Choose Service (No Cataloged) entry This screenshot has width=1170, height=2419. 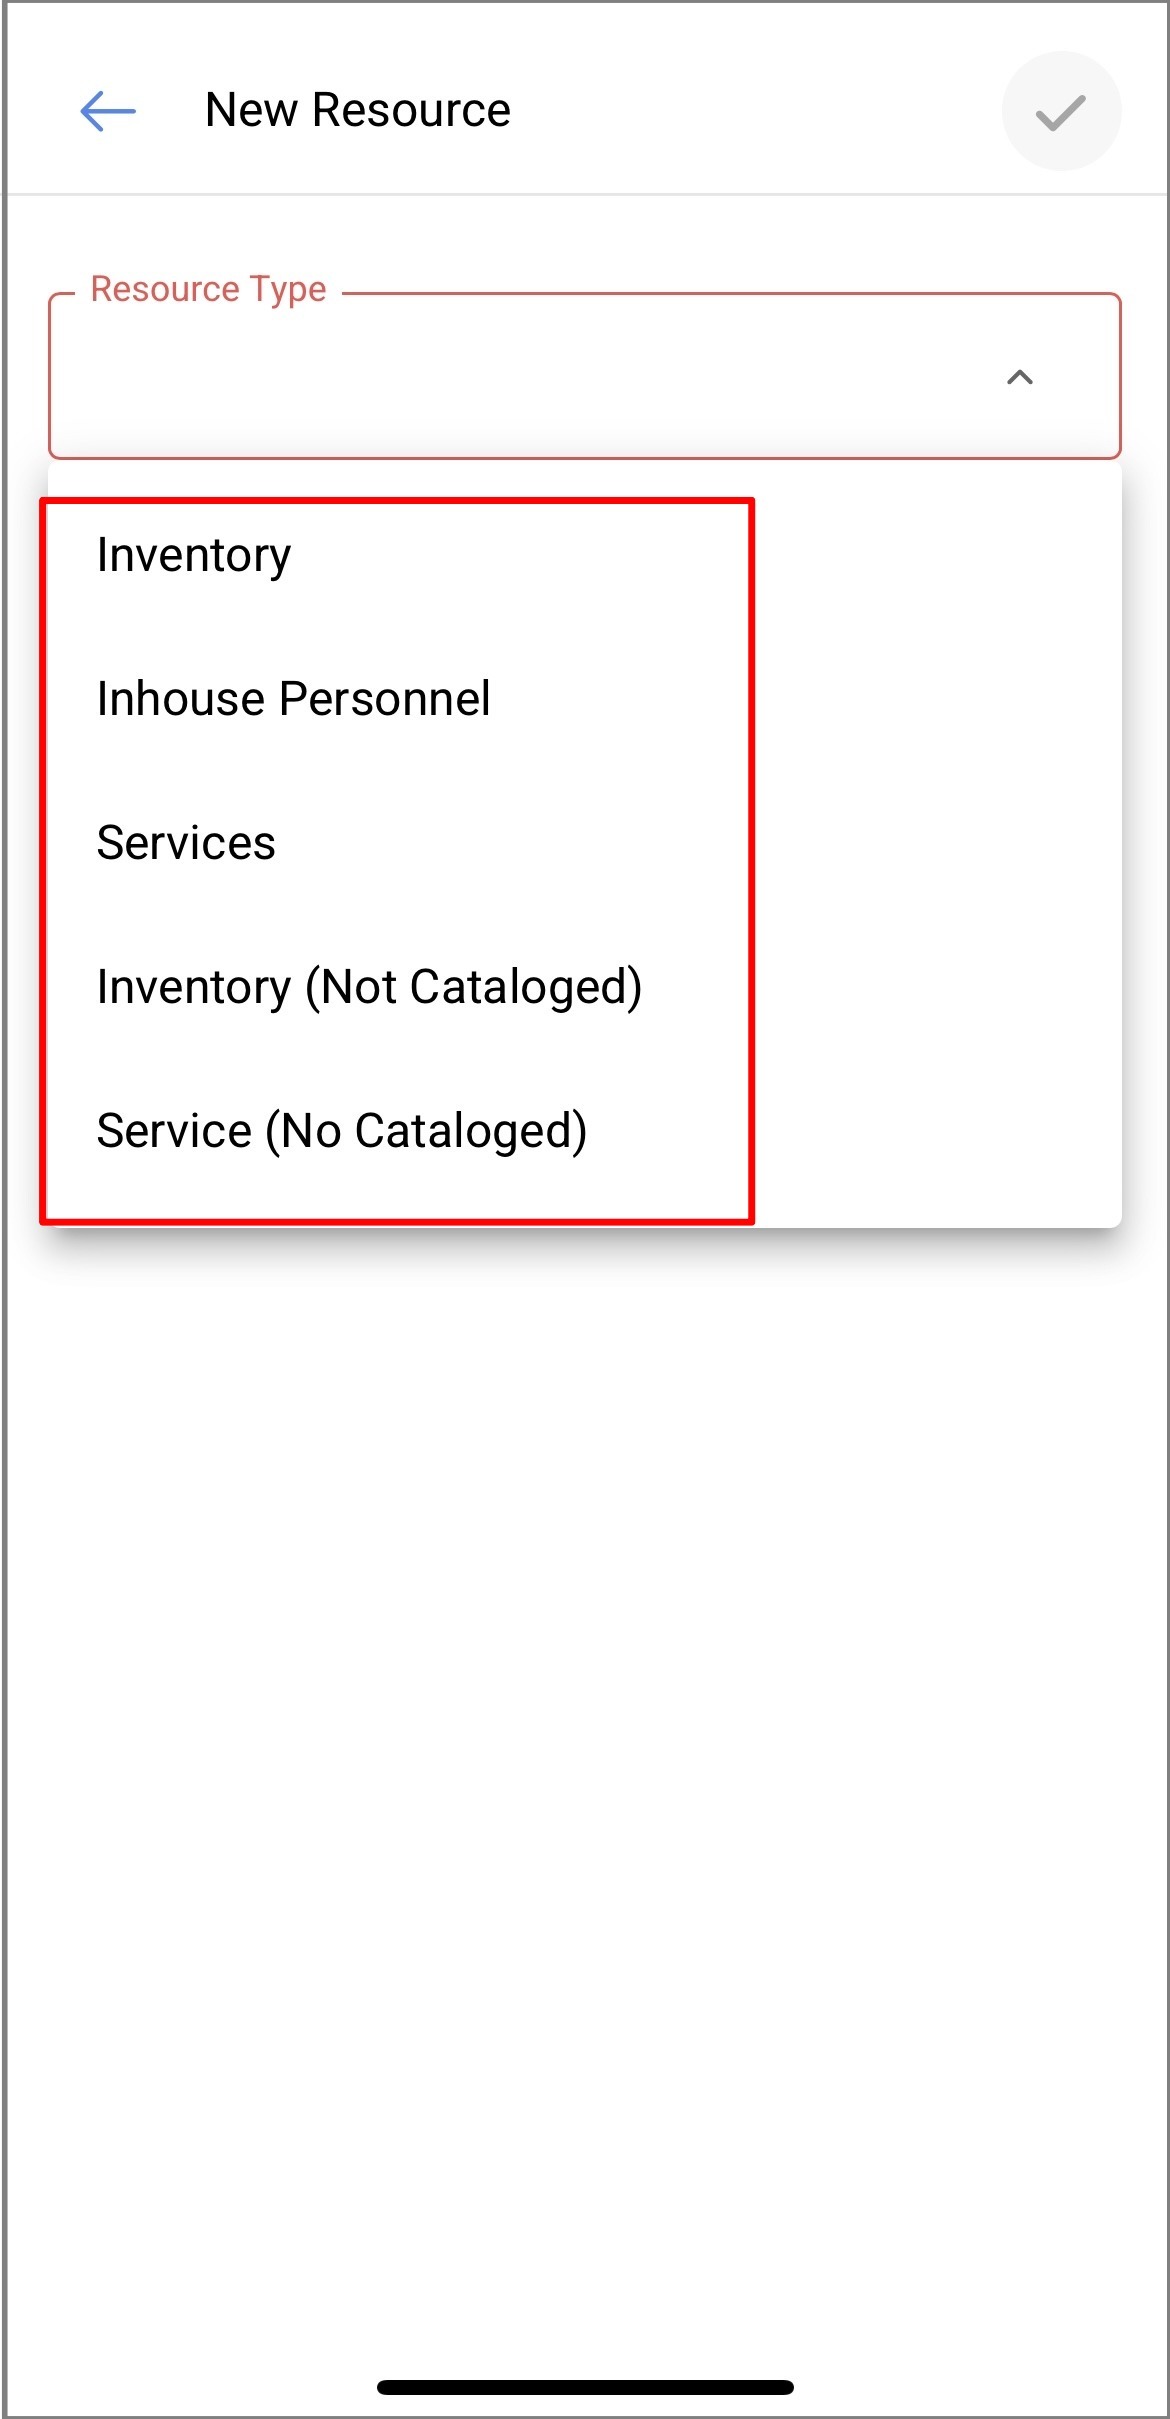pos(341,1131)
